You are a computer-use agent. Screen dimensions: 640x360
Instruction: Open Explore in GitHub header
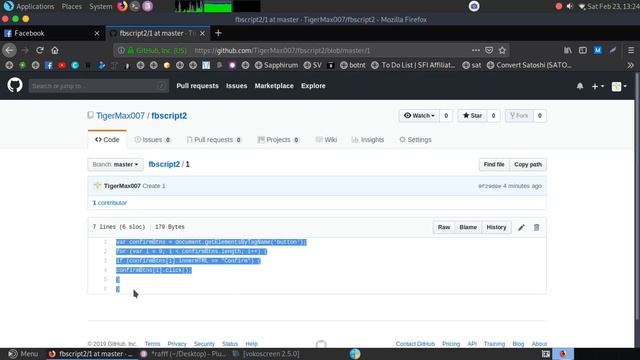click(313, 86)
